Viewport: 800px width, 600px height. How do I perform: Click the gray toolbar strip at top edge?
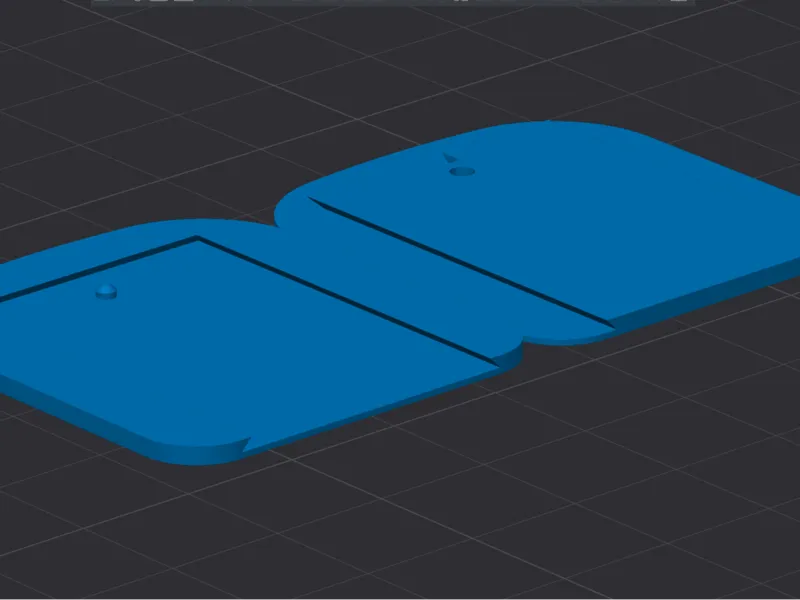tap(393, 3)
